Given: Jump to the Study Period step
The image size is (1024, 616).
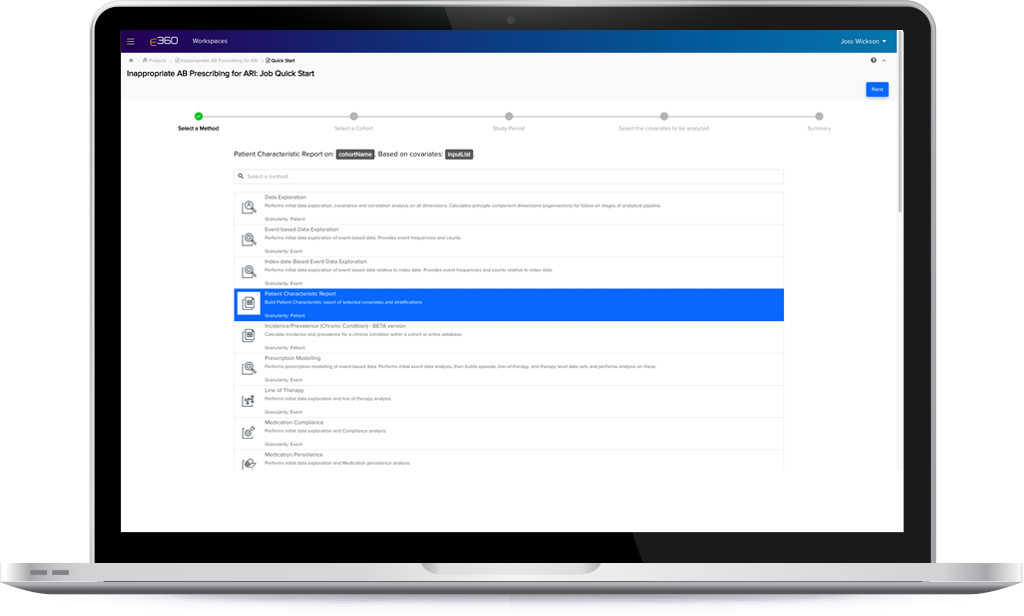Looking at the screenshot, I should (x=509, y=117).
